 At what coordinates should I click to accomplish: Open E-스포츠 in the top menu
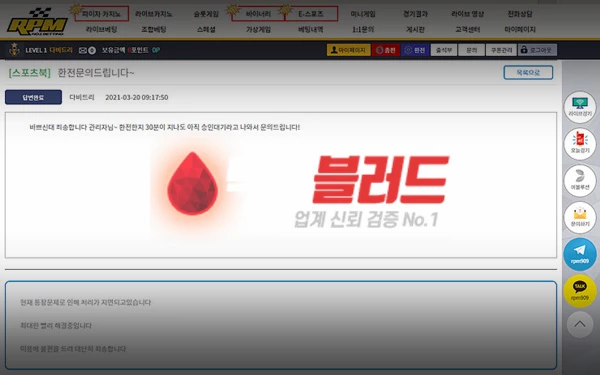311,14
